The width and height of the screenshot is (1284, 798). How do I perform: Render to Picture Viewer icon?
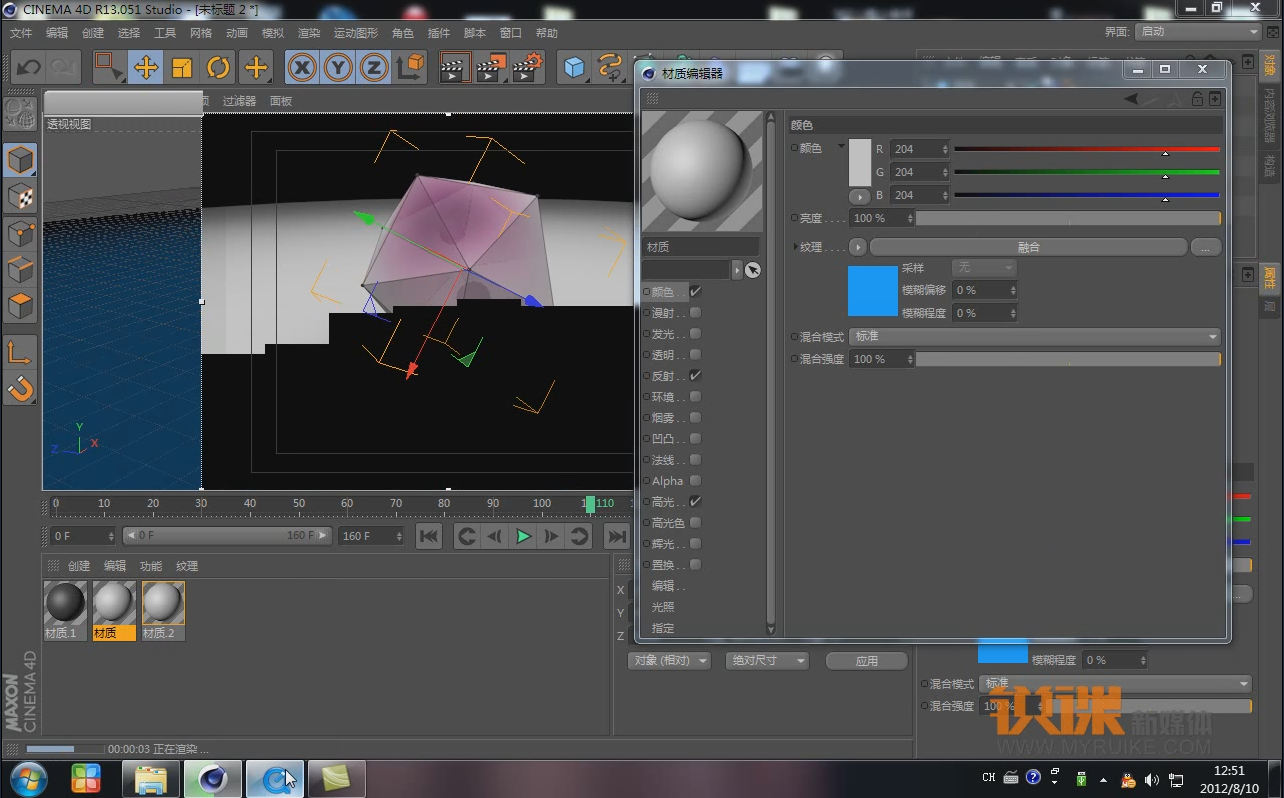(491, 68)
